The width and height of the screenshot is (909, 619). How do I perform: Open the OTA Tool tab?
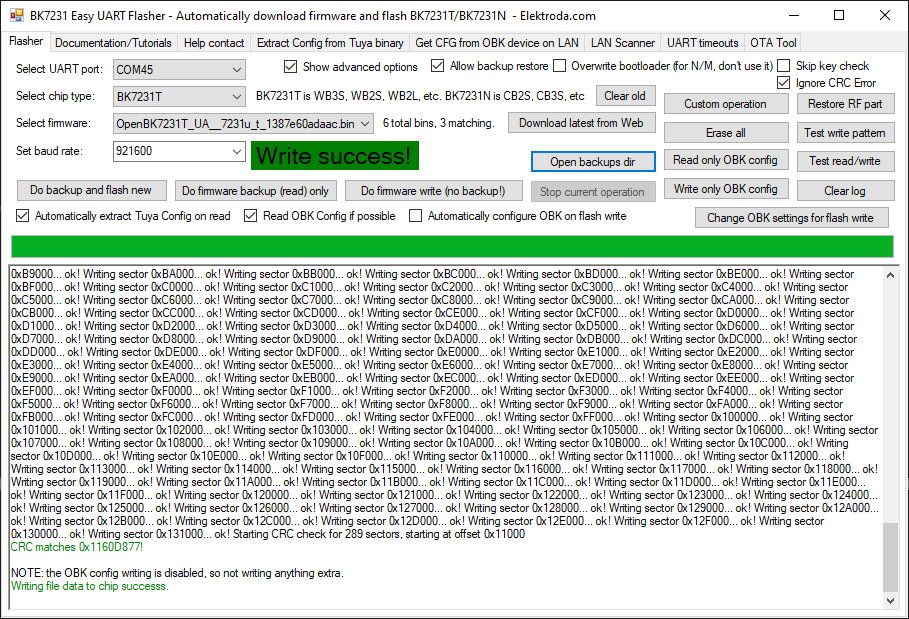click(773, 43)
